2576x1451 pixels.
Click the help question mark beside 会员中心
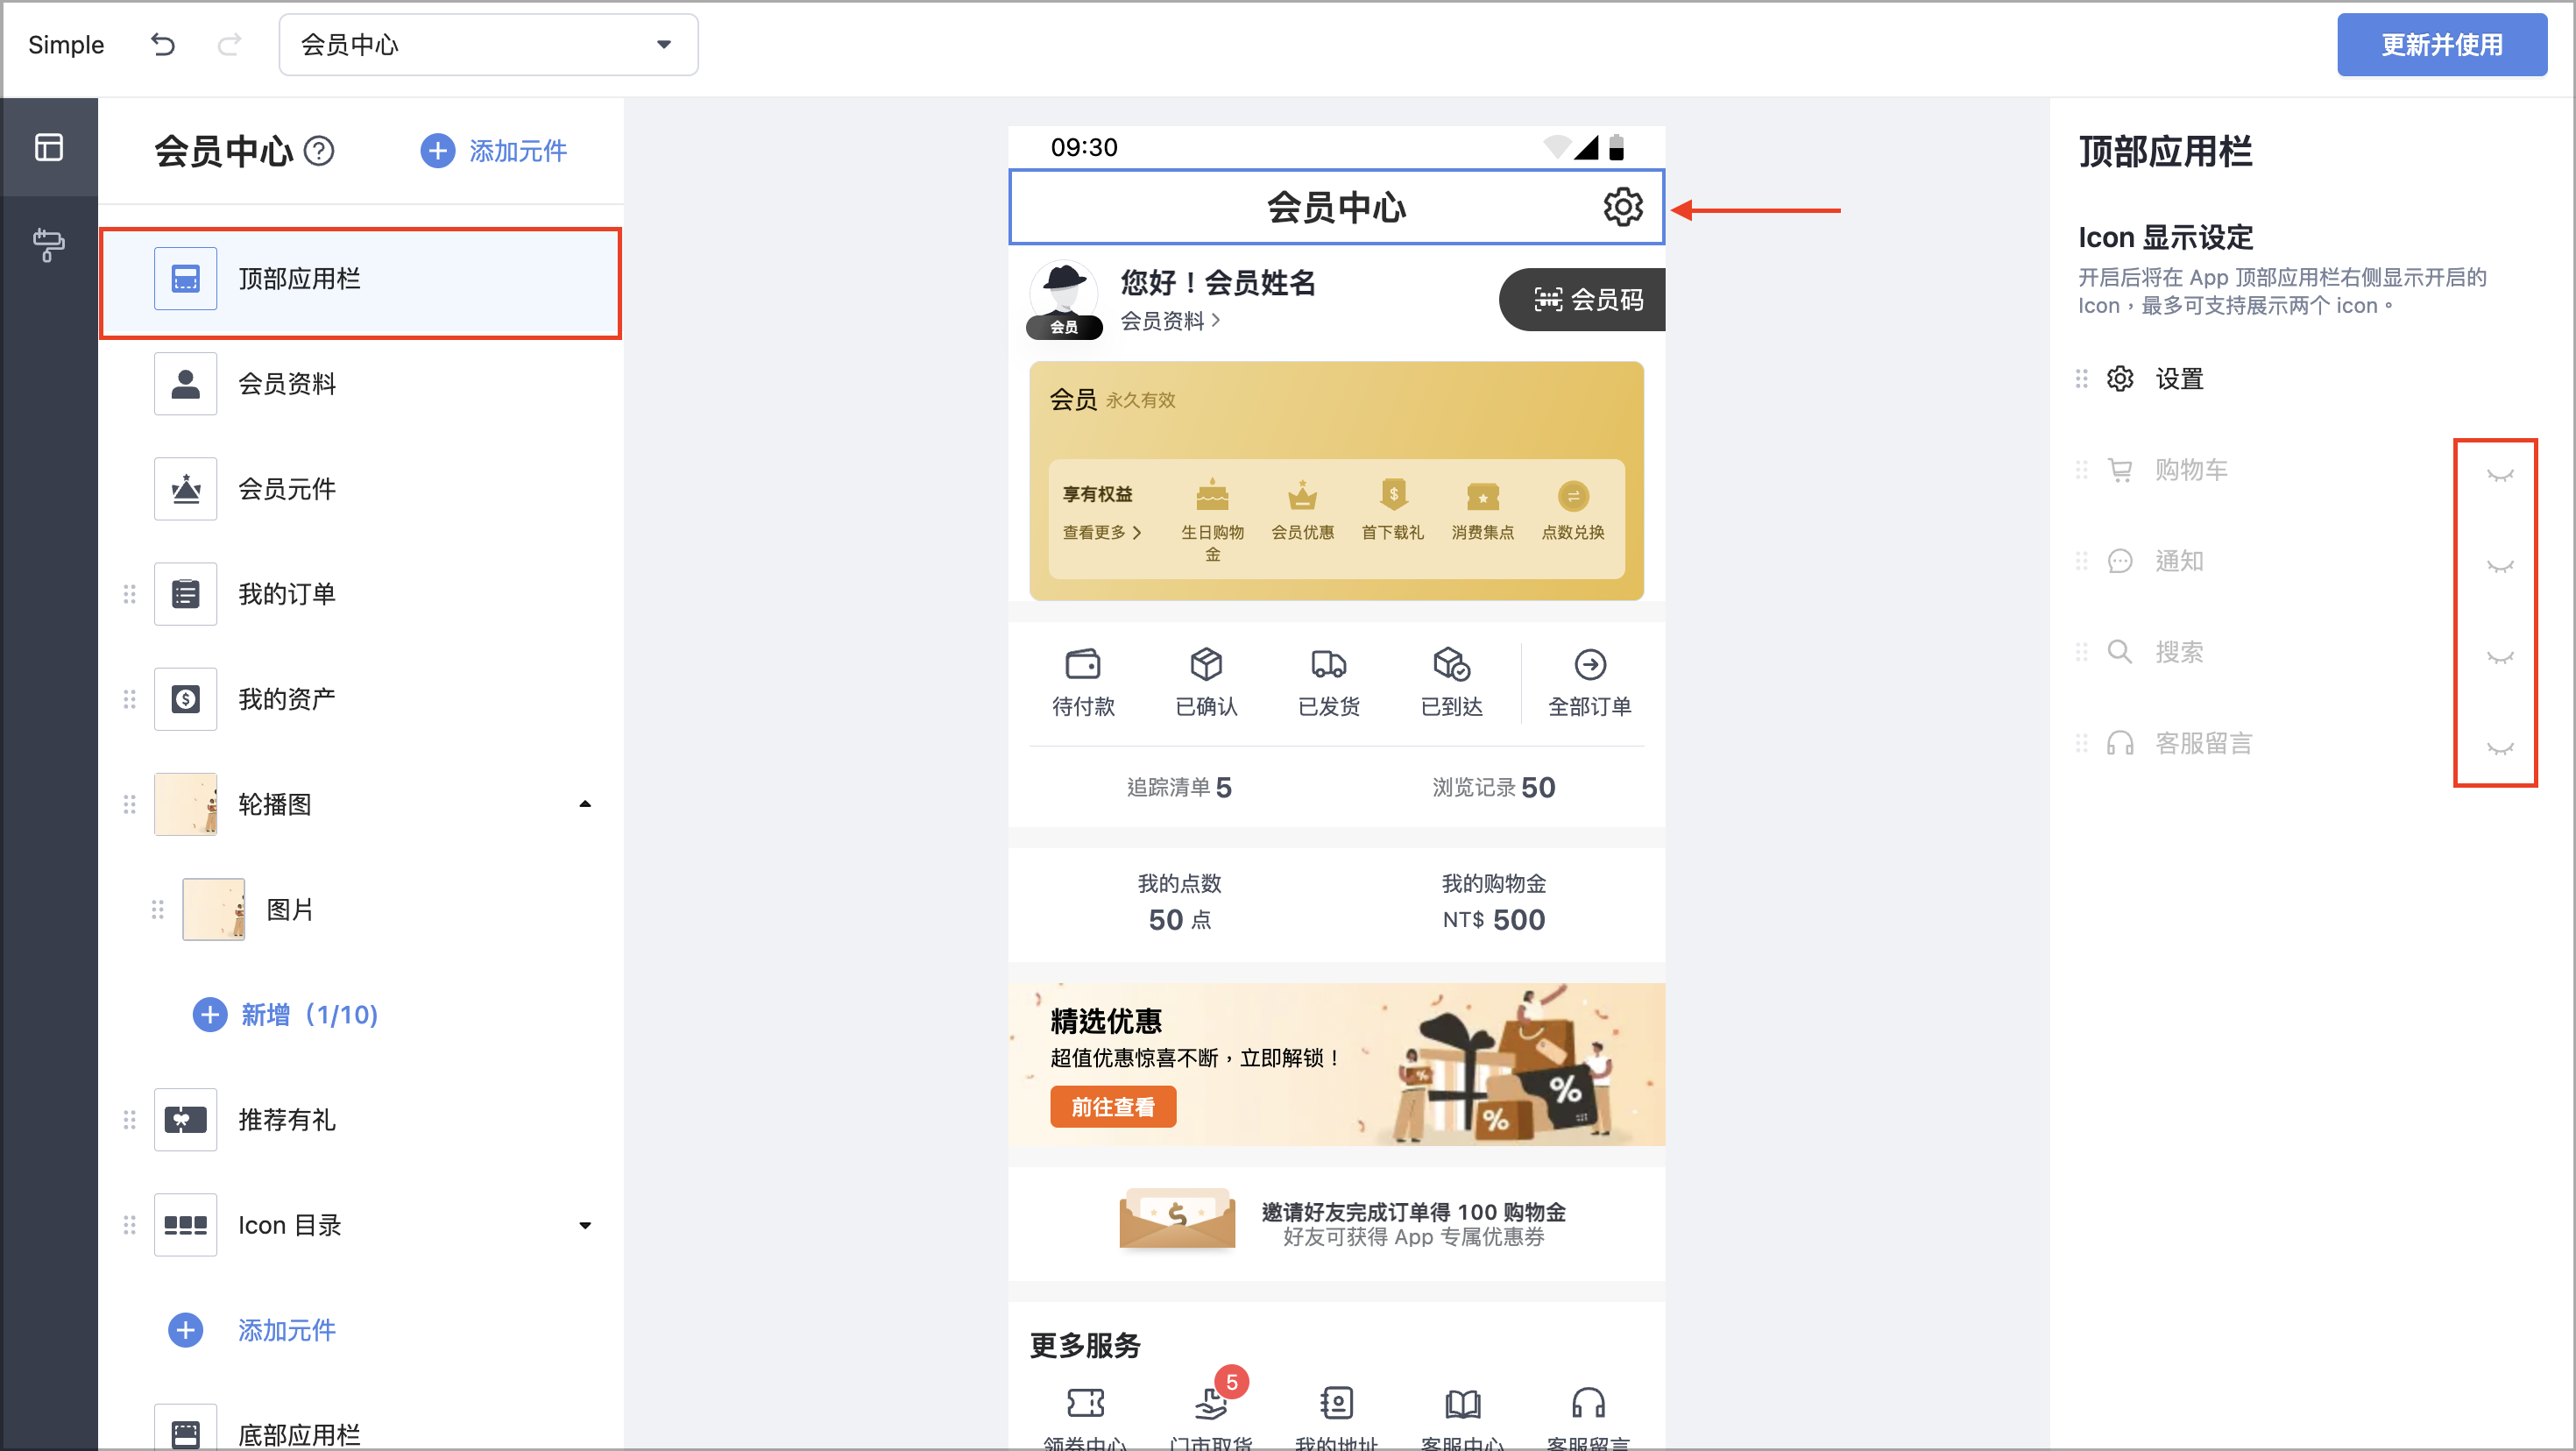[319, 151]
